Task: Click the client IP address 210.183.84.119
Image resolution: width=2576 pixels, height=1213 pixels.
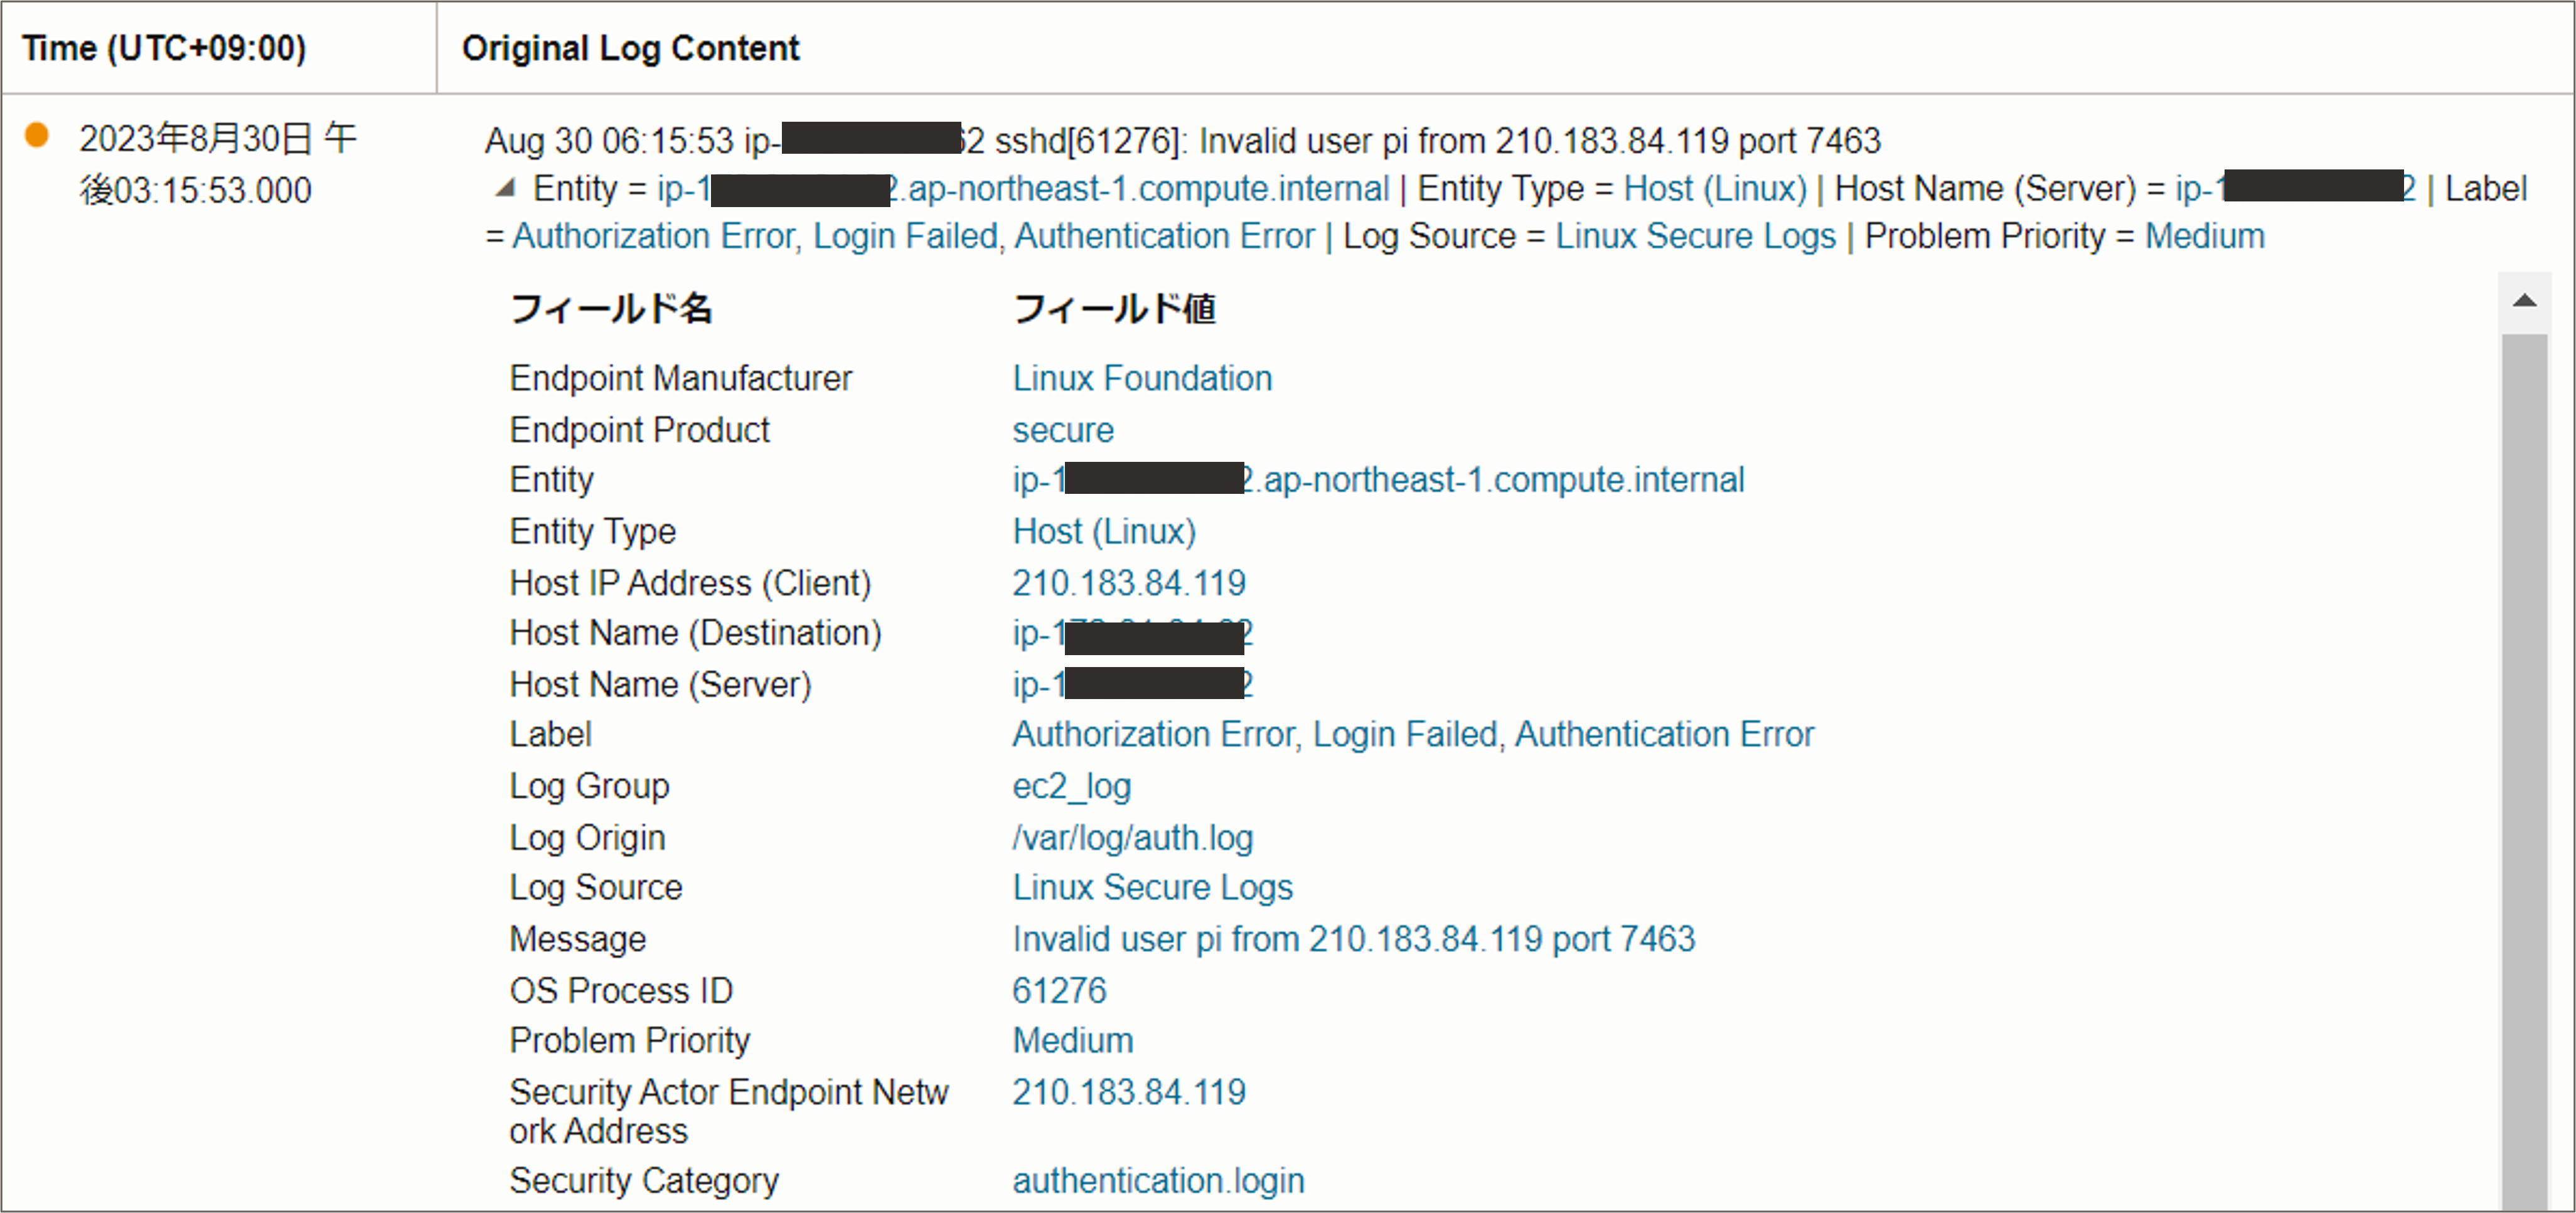Action: (1128, 583)
